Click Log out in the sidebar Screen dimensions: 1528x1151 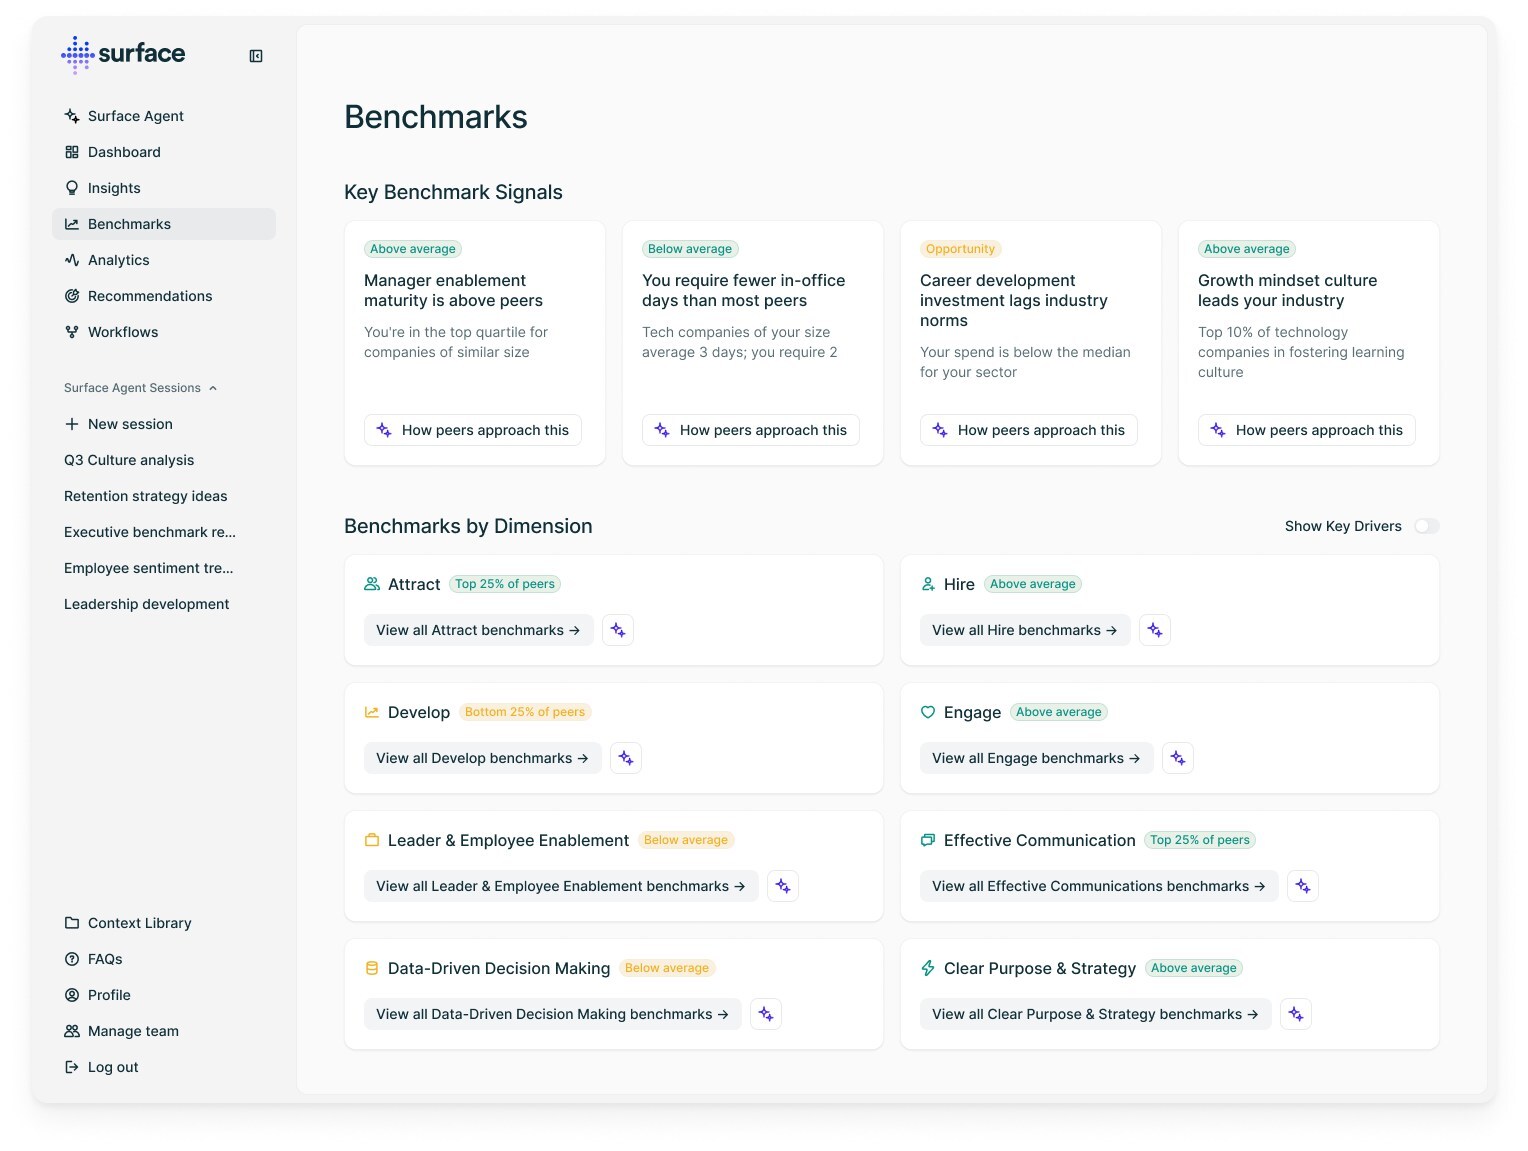tap(113, 1067)
